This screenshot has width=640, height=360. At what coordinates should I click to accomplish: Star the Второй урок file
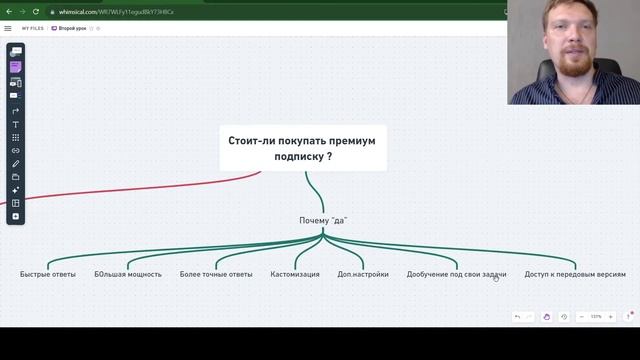tap(91, 29)
